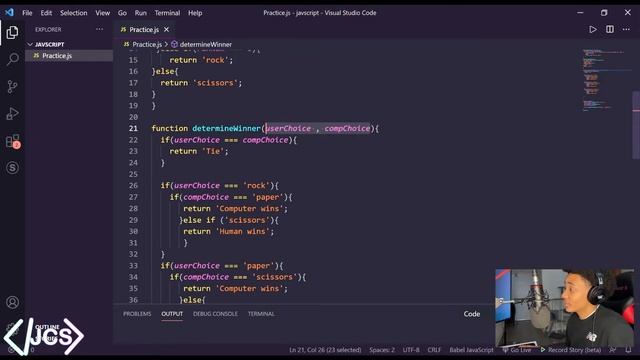Change indentation via Spaces: 2
The width and height of the screenshot is (640, 360).
pos(382,350)
